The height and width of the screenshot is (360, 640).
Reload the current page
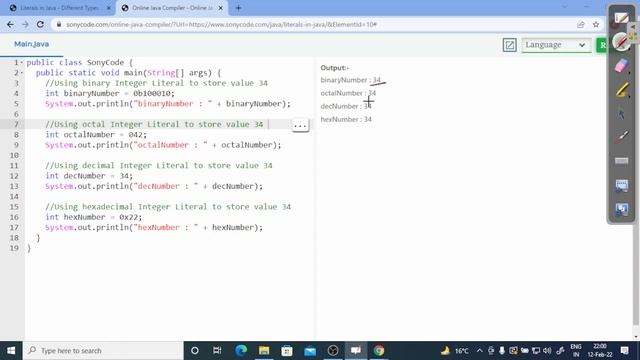40,24
